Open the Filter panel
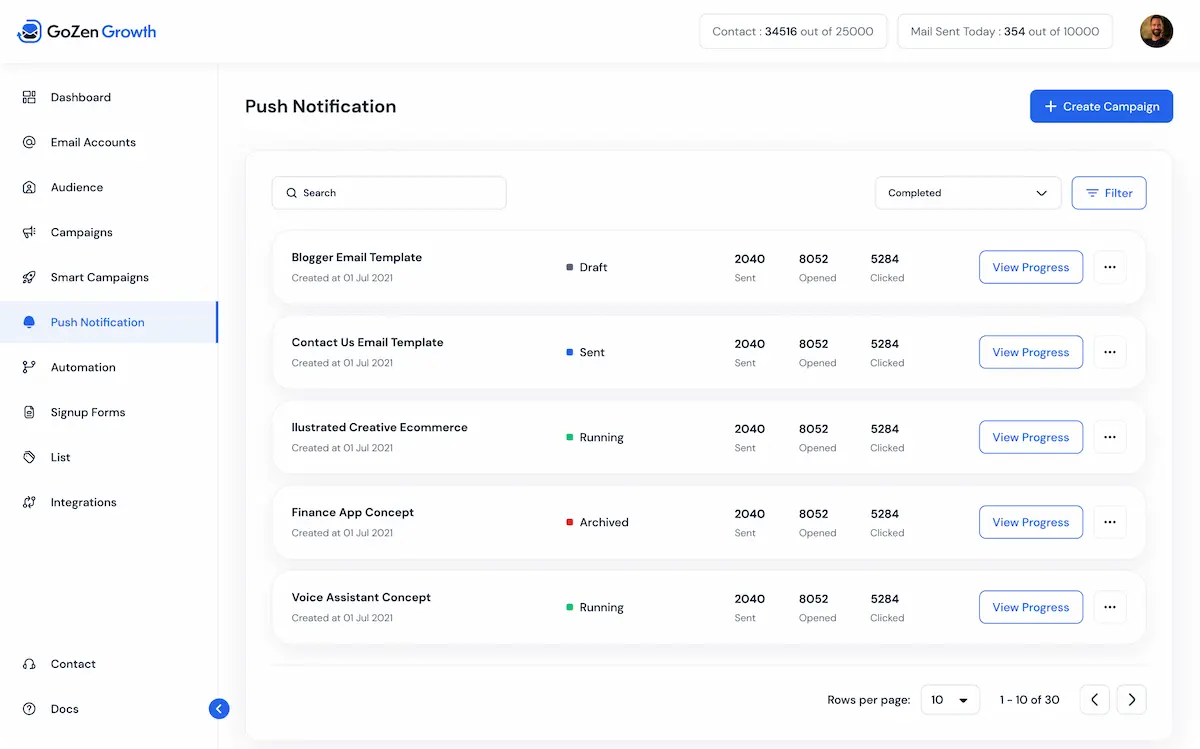Screen dimensions: 1200x749 tap(1108, 192)
